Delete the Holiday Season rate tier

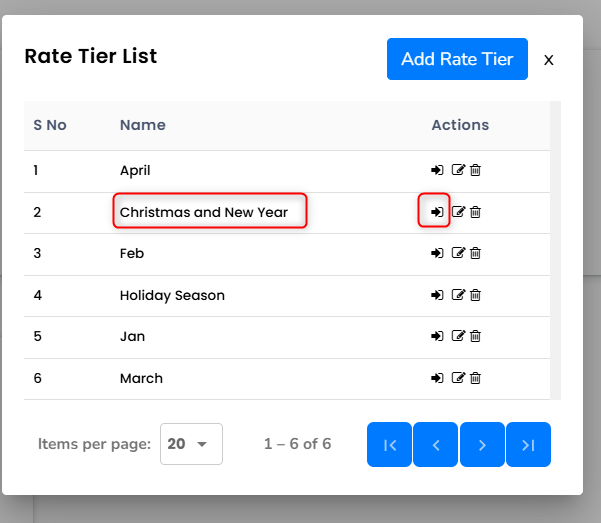tap(476, 295)
